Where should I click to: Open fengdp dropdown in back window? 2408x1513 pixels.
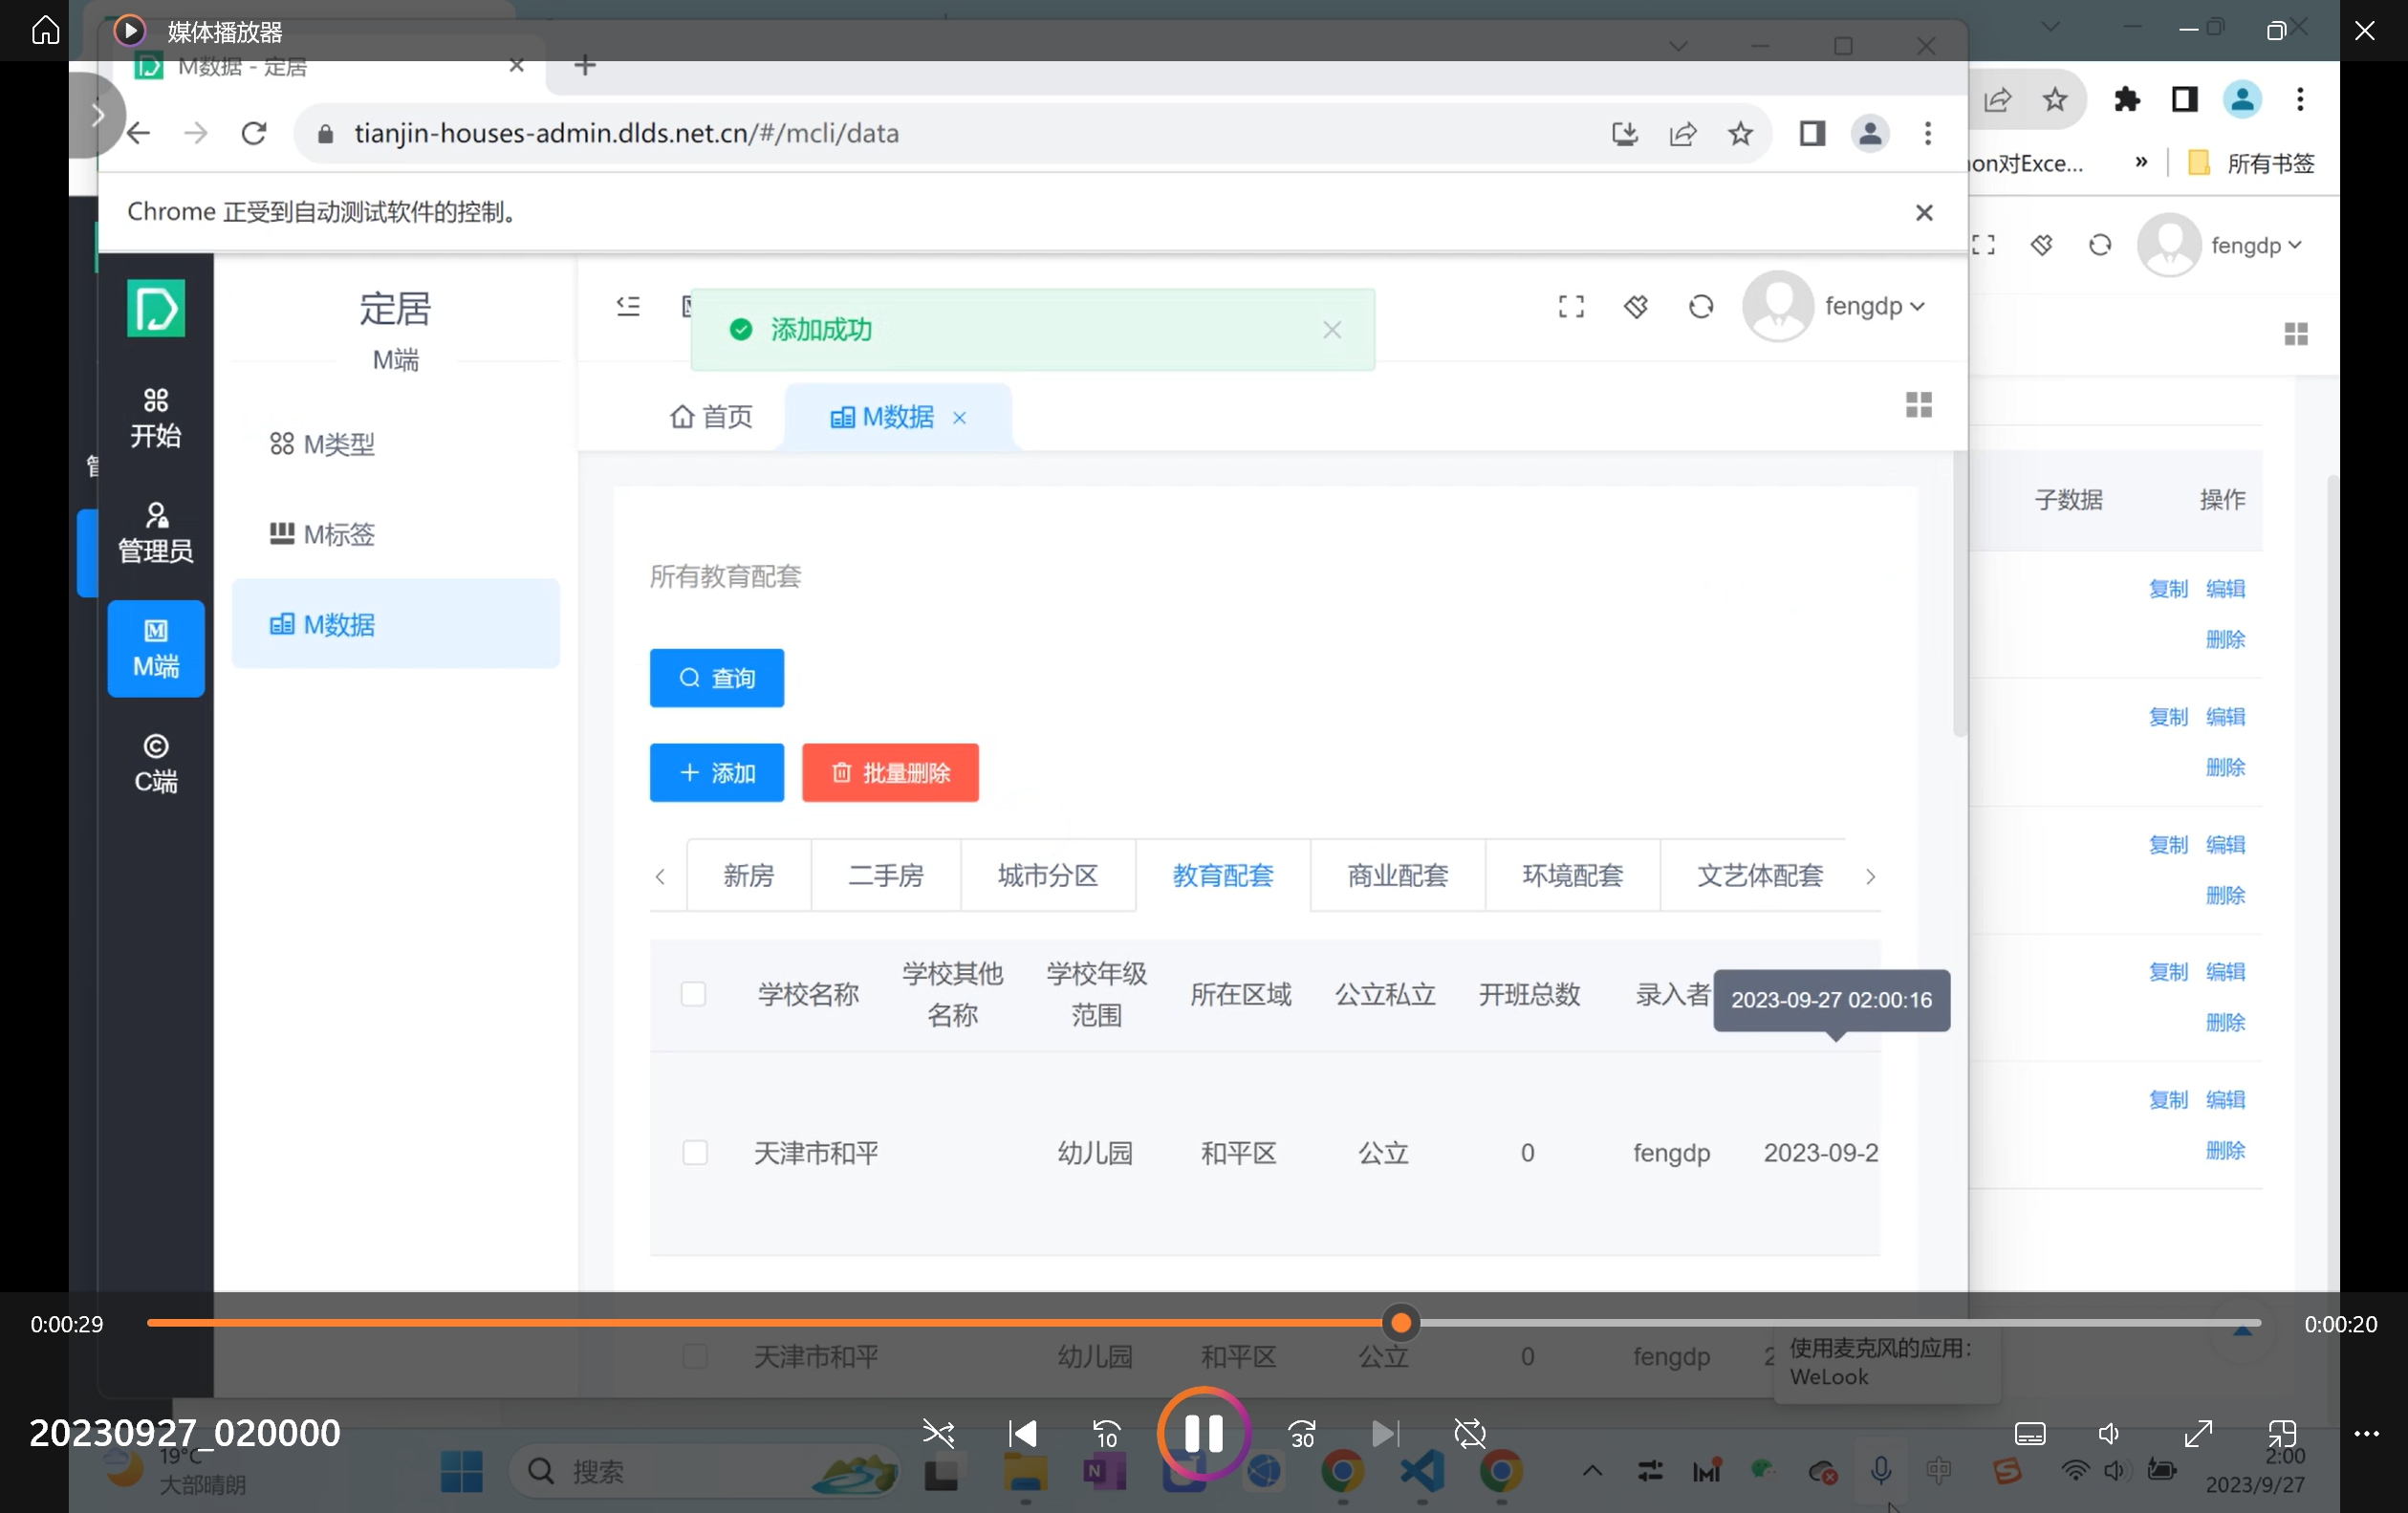[2221, 245]
